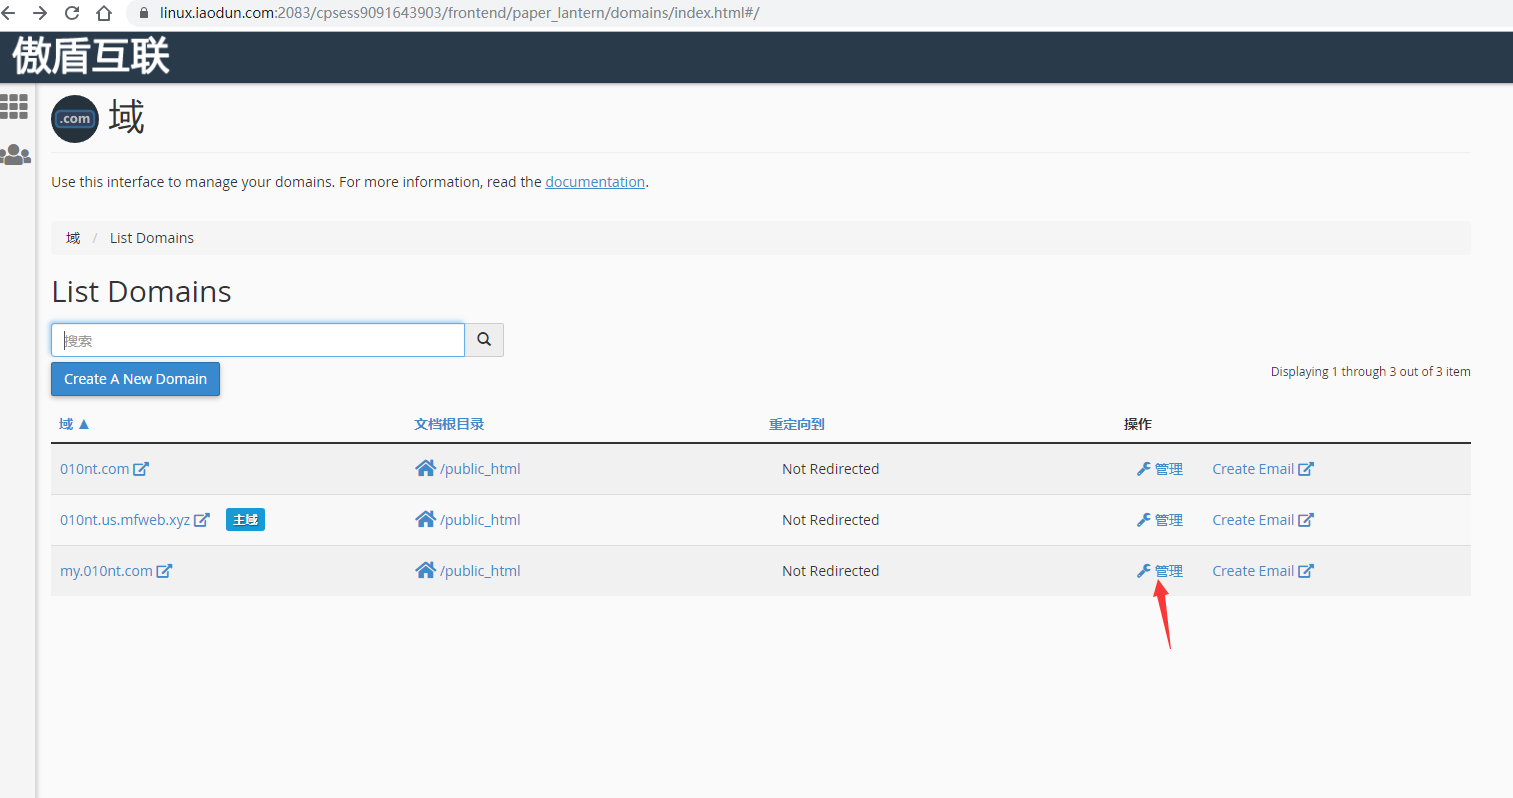
Task: Click the .com domains logo icon
Action: [75, 119]
